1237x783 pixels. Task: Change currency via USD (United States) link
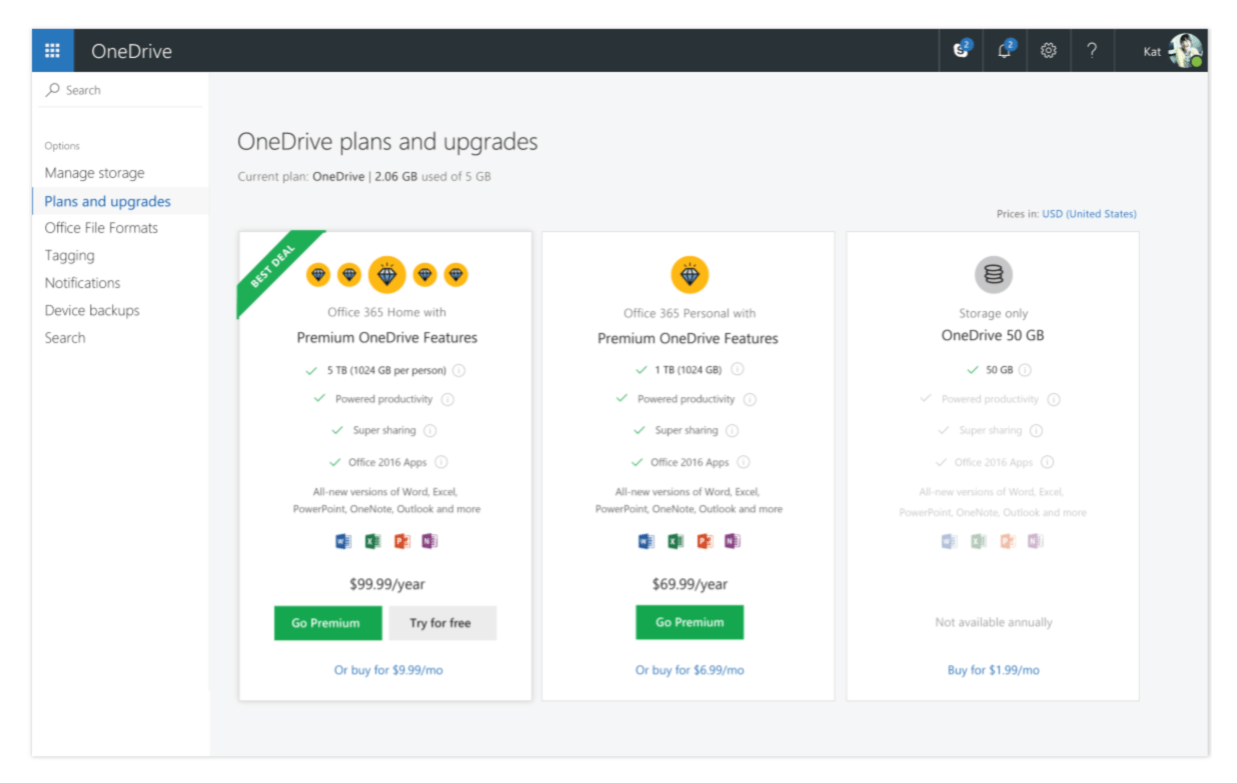(x=1089, y=214)
